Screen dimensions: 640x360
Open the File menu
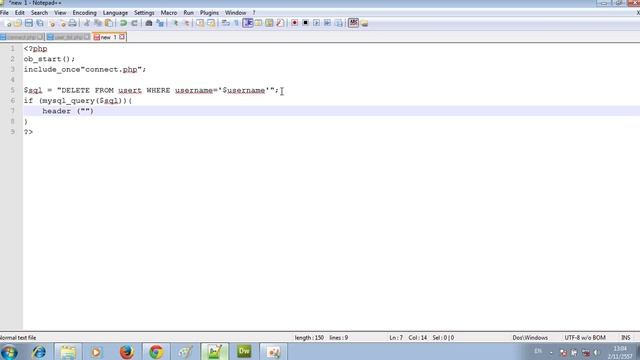4,13
